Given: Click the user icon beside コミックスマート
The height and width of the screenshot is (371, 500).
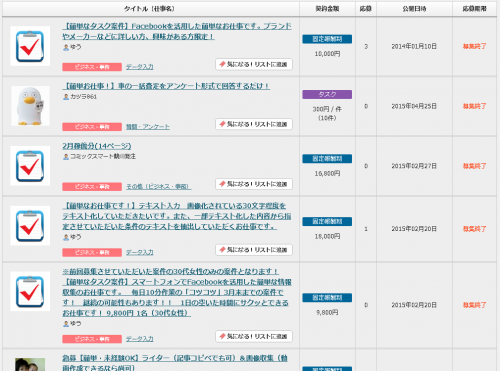Looking at the screenshot, I should 66,156.
